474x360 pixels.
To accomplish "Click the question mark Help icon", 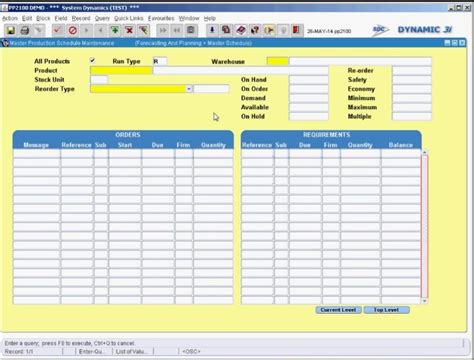I will pyautogui.click(x=255, y=31).
